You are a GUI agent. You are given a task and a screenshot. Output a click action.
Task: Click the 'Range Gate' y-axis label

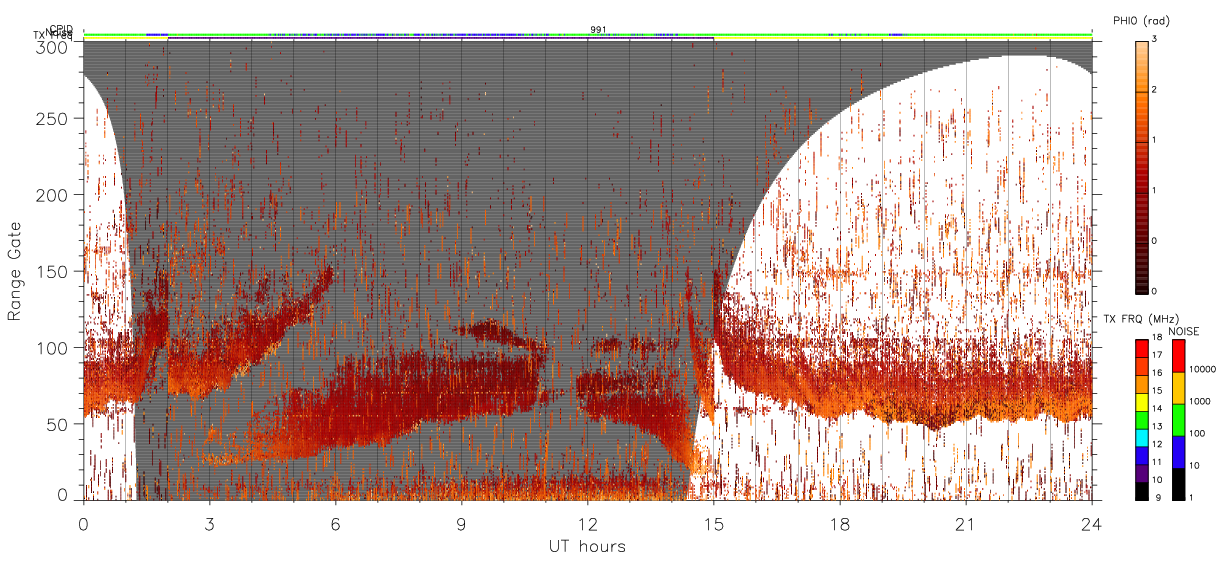[15, 269]
